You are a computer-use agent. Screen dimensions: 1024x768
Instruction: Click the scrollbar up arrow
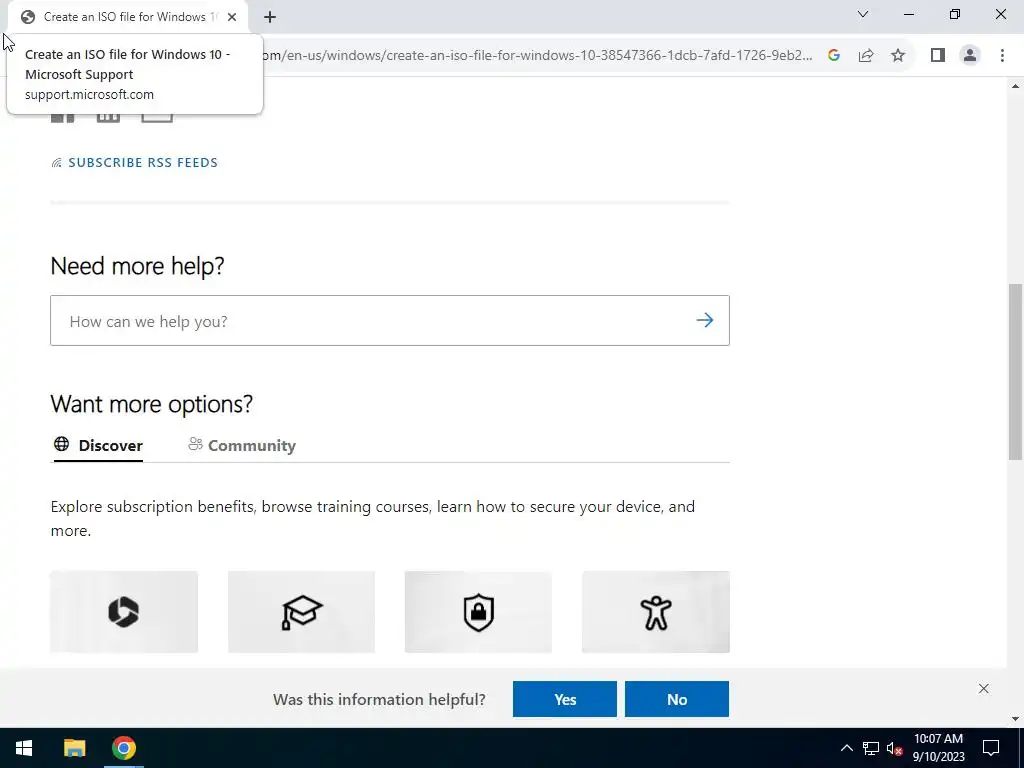click(x=1015, y=86)
